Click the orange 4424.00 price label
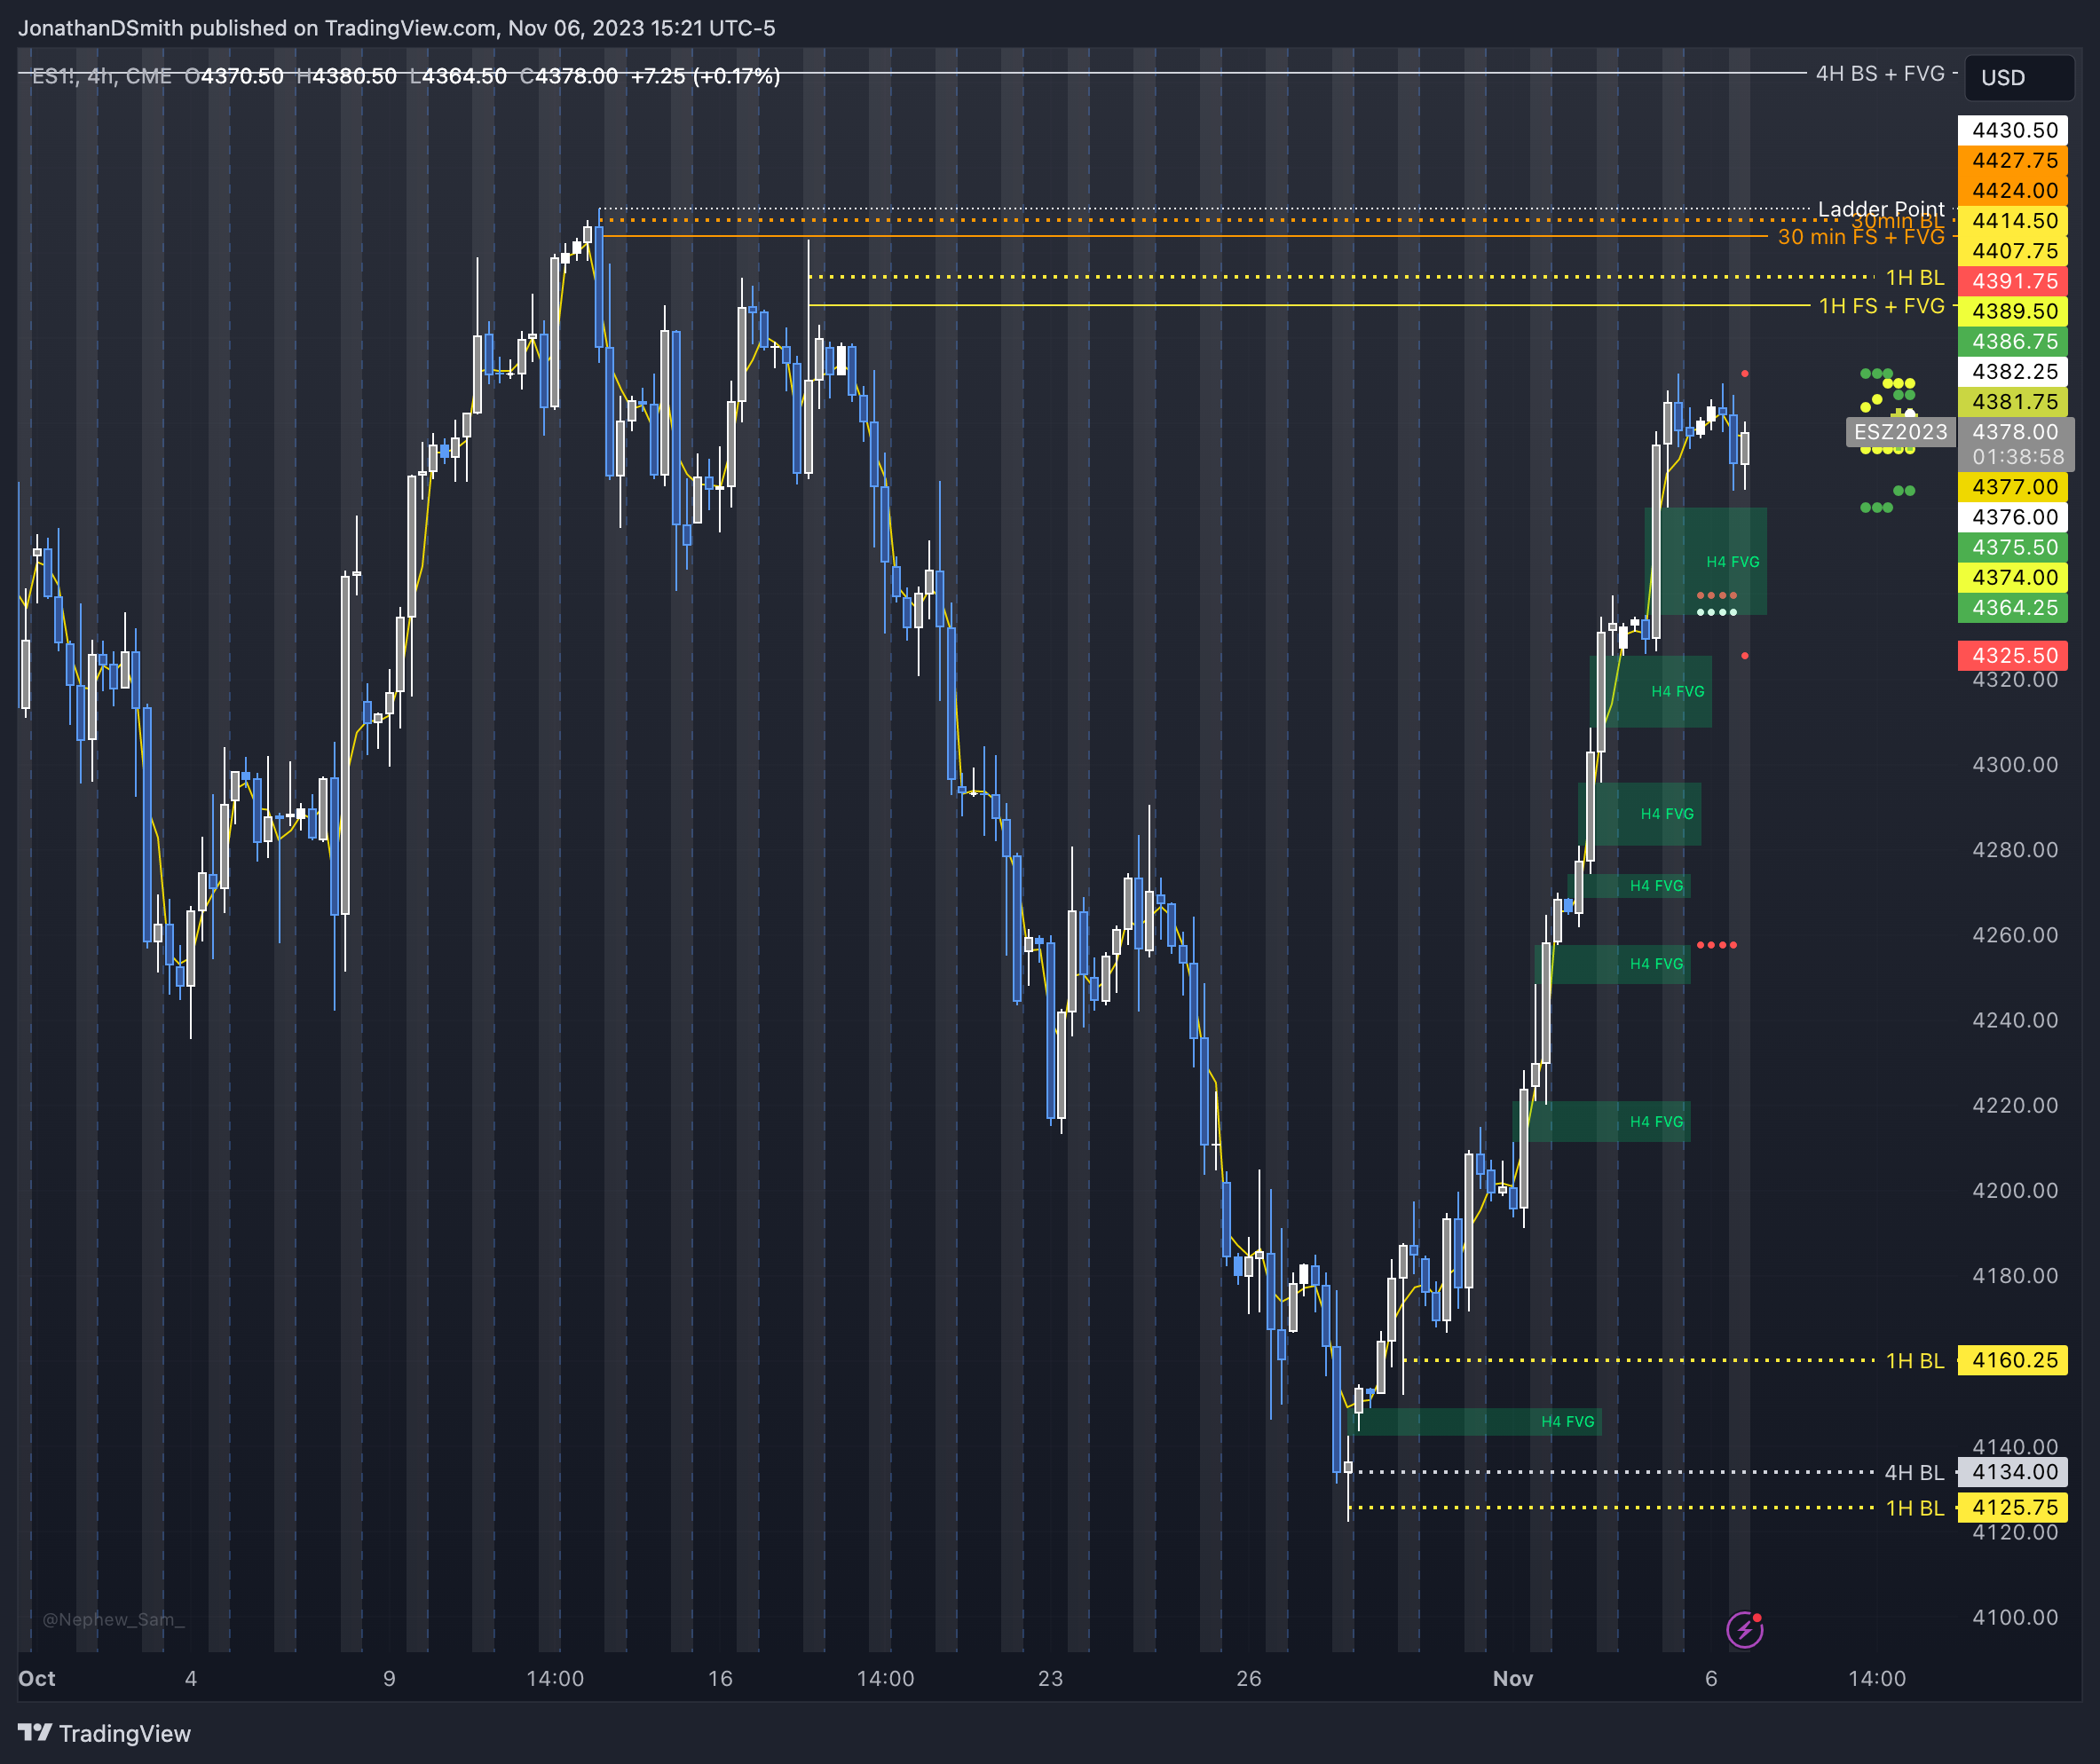 [2012, 190]
